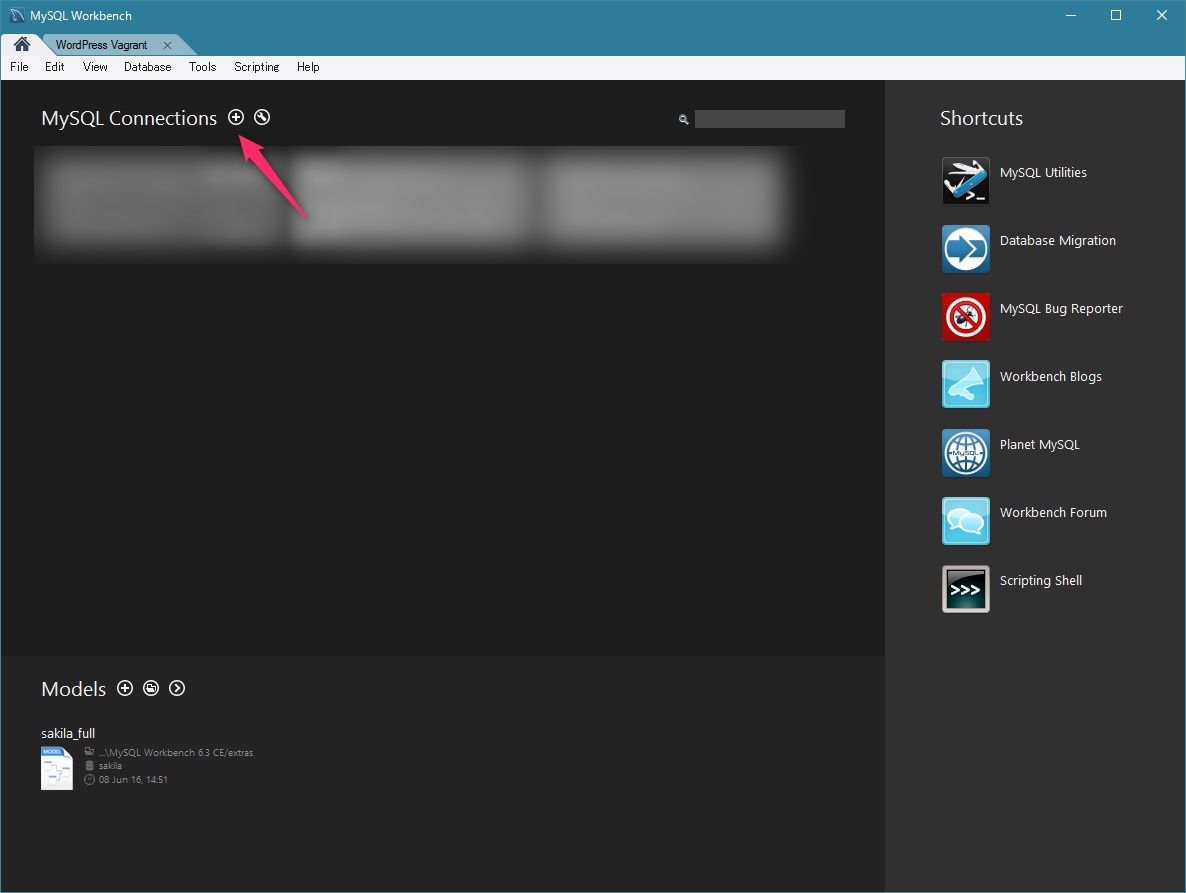This screenshot has width=1186, height=893.
Task: Launch the MySQL Bug Reporter icon
Action: click(x=965, y=317)
